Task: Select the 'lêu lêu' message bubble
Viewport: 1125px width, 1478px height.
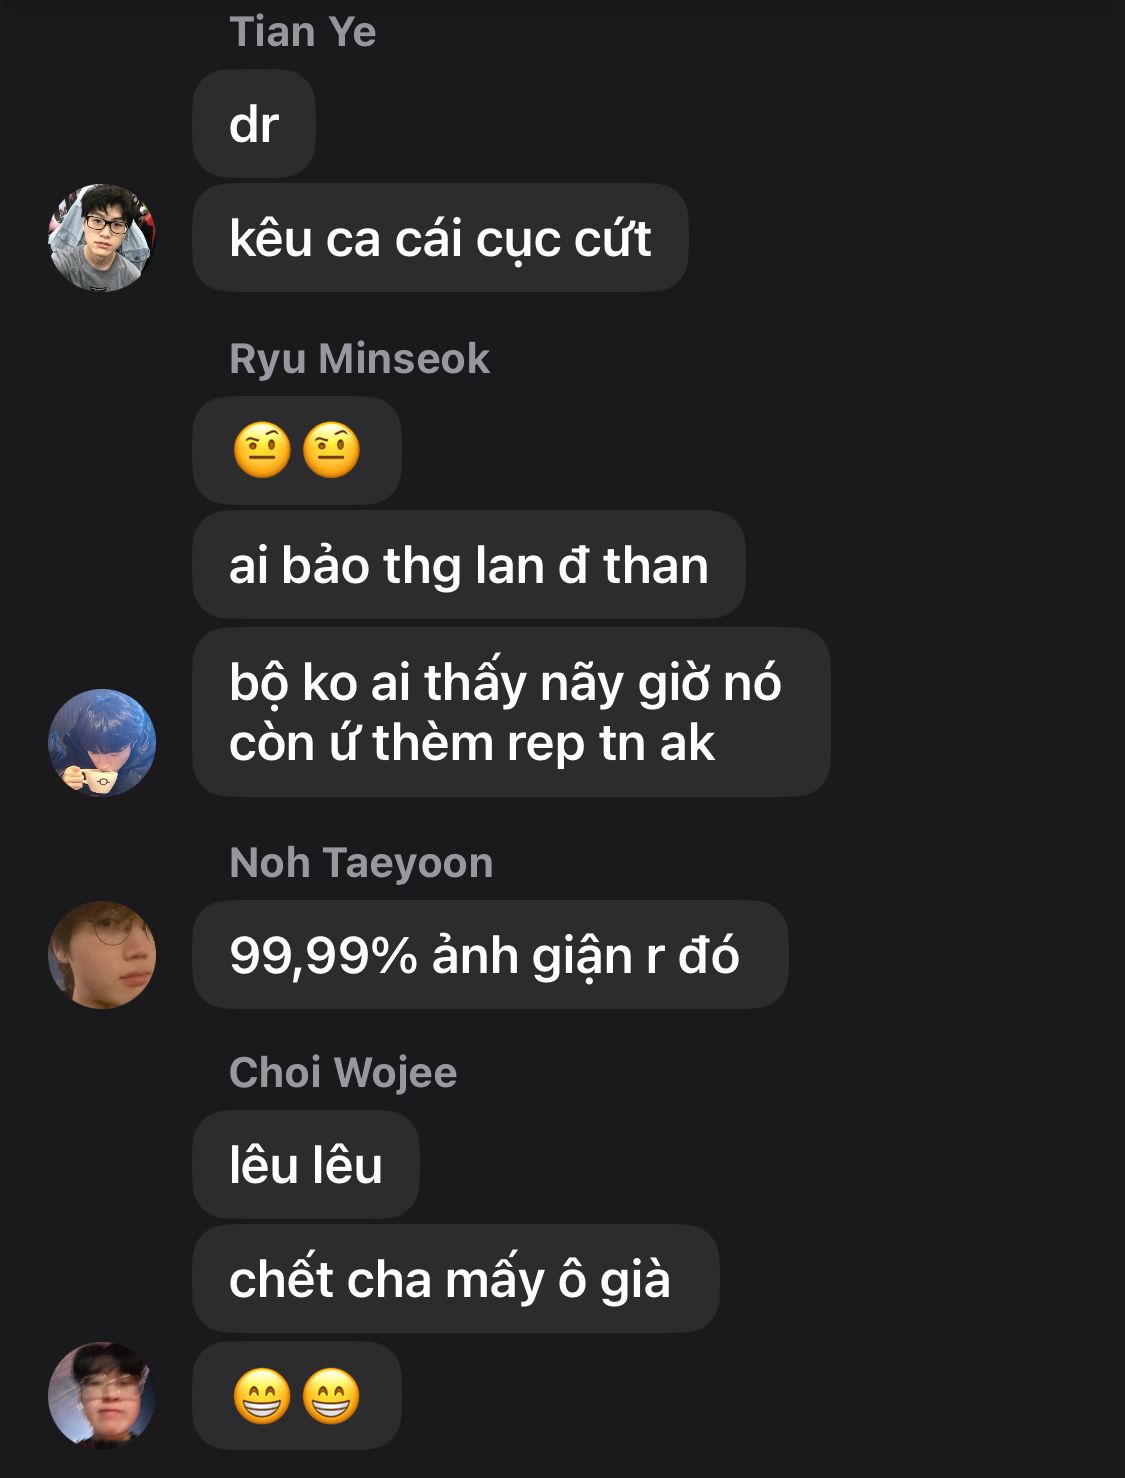Action: (306, 1165)
